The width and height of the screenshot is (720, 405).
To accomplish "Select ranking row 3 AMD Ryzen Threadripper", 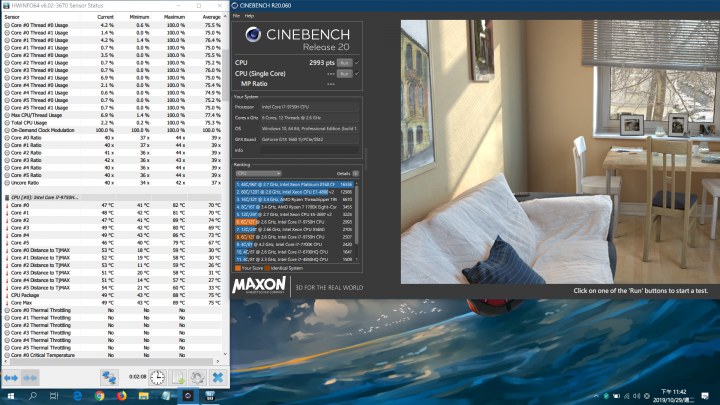I will tap(294, 200).
